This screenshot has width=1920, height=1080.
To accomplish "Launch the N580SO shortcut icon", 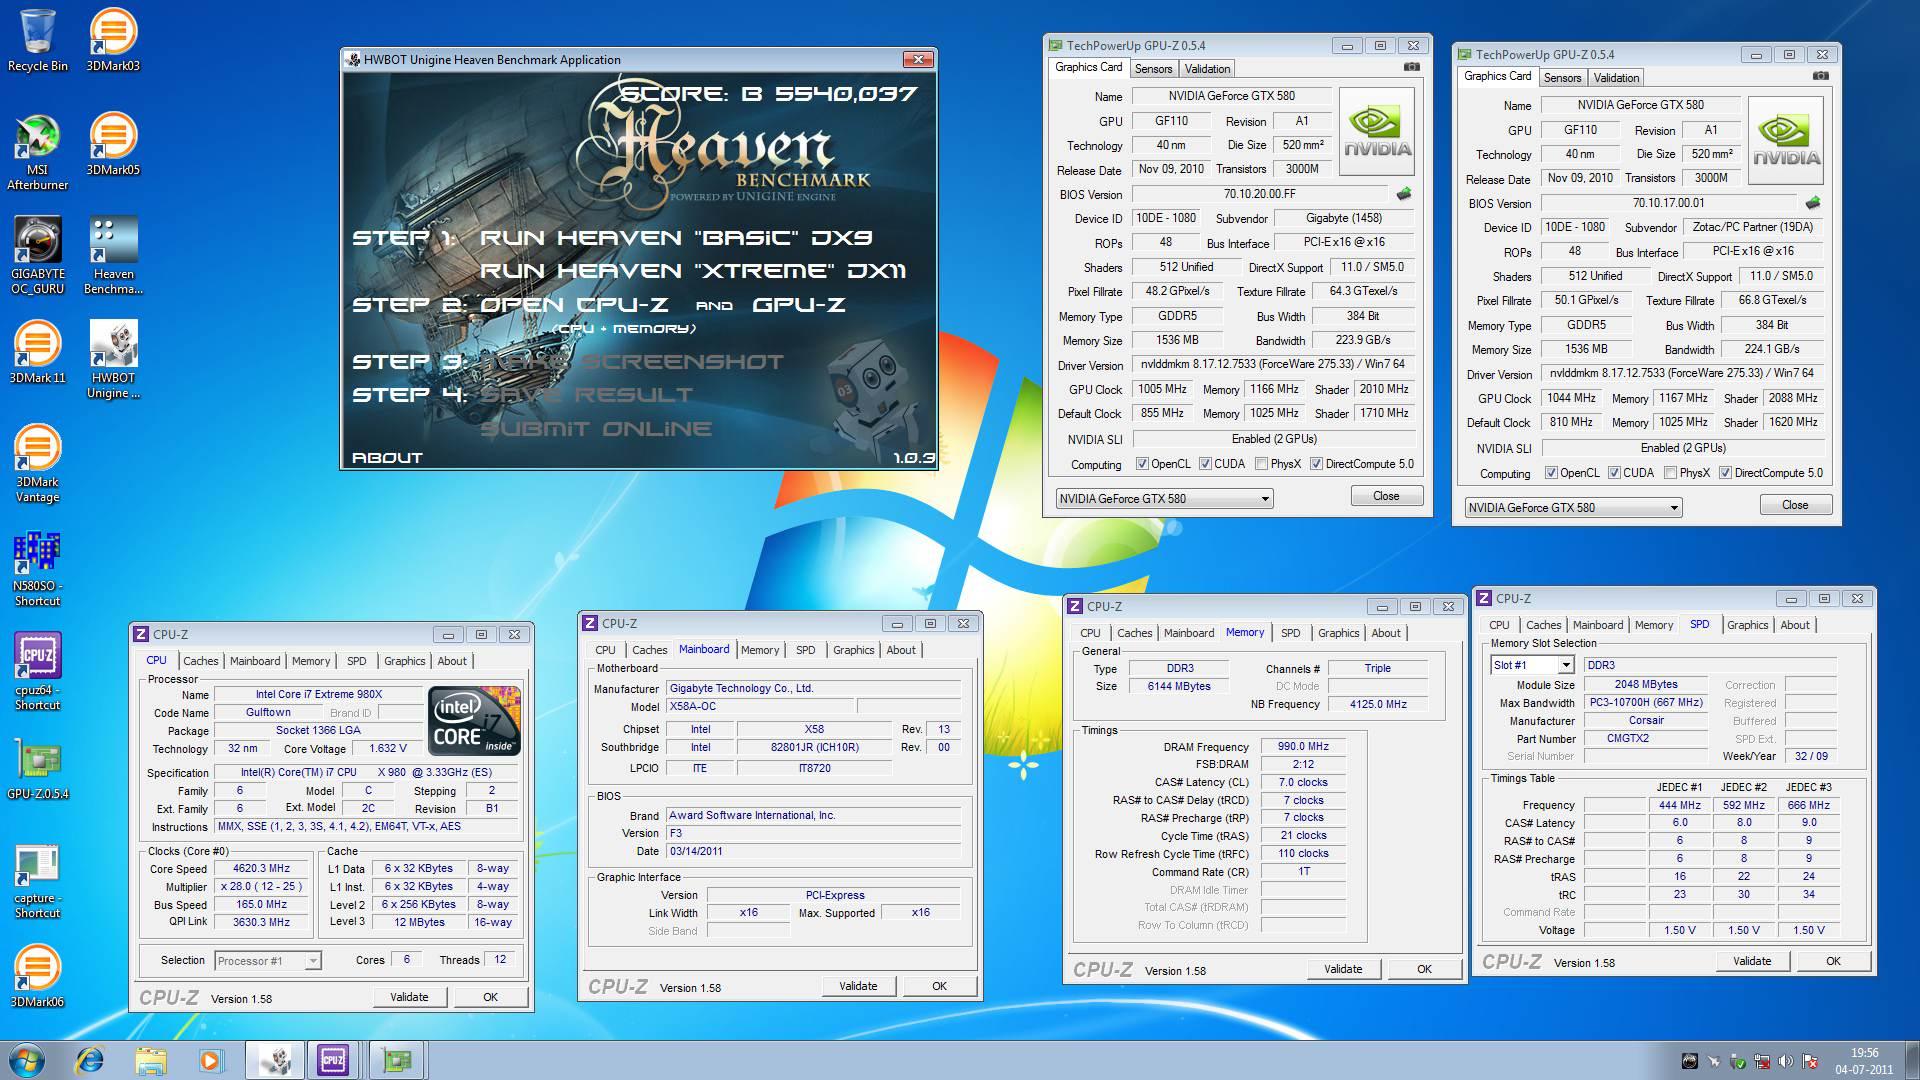I will click(38, 568).
